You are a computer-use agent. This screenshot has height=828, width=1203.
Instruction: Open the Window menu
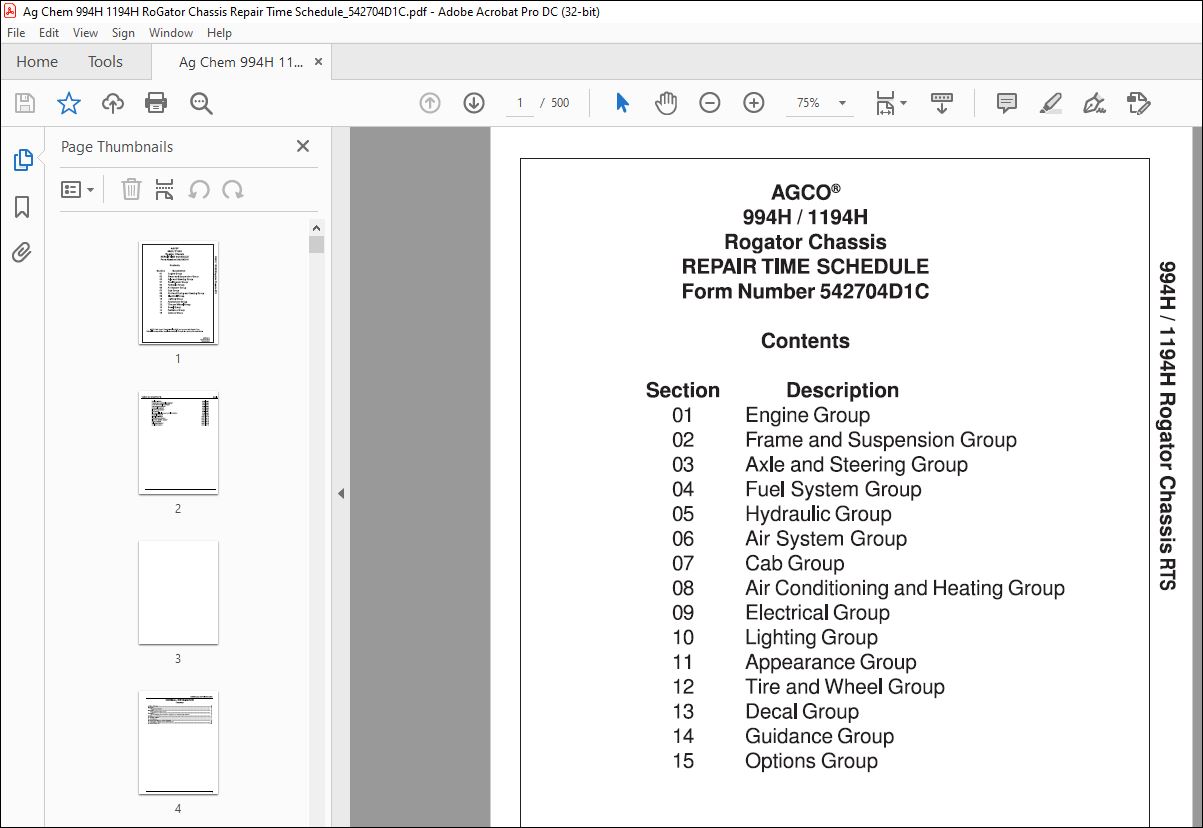click(171, 33)
